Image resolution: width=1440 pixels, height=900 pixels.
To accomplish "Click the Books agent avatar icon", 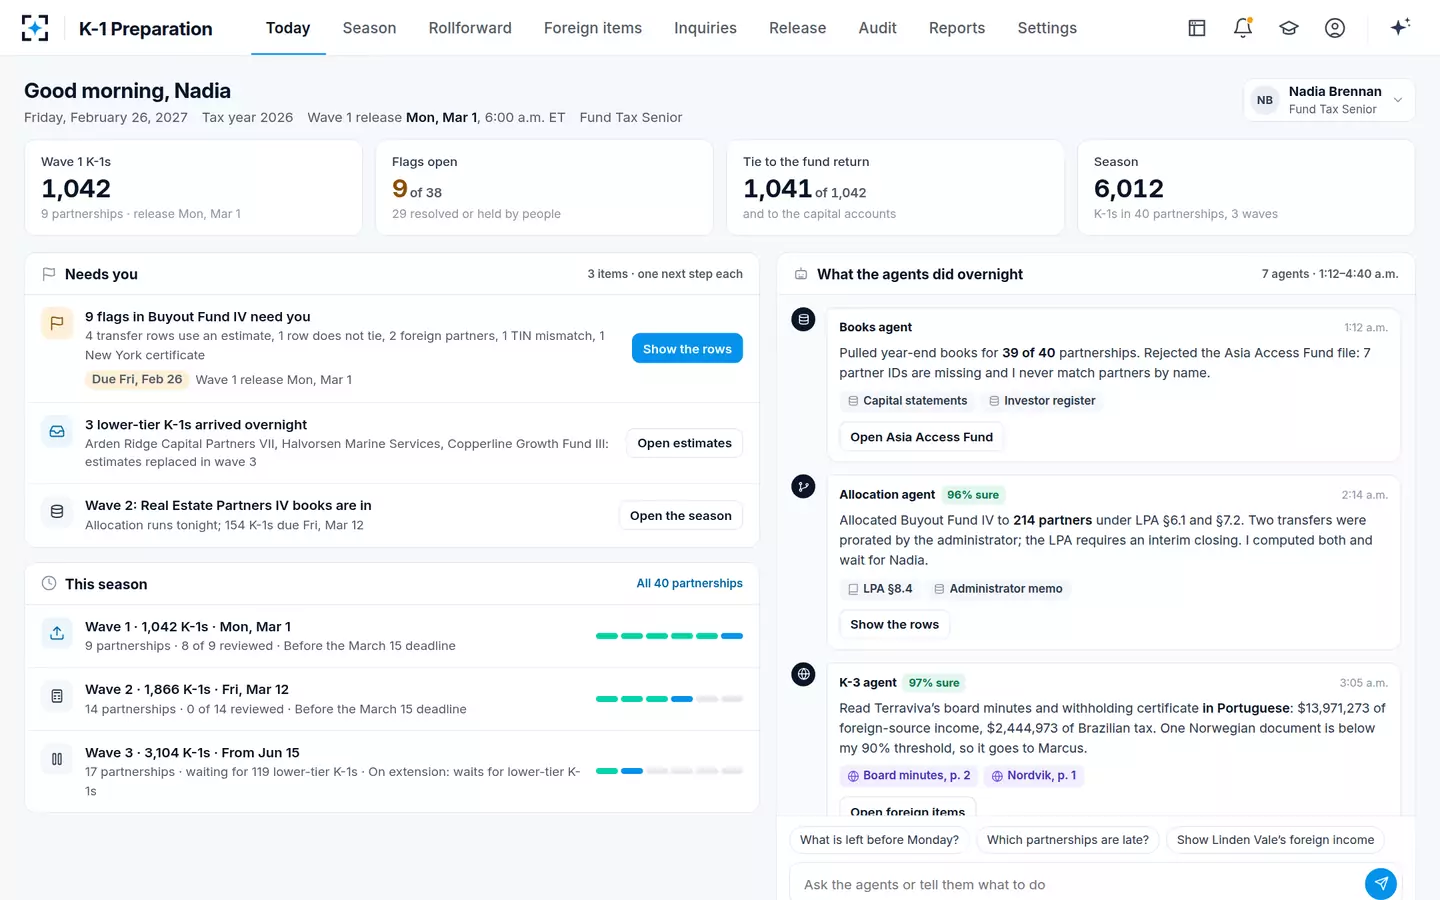I will [x=803, y=319].
